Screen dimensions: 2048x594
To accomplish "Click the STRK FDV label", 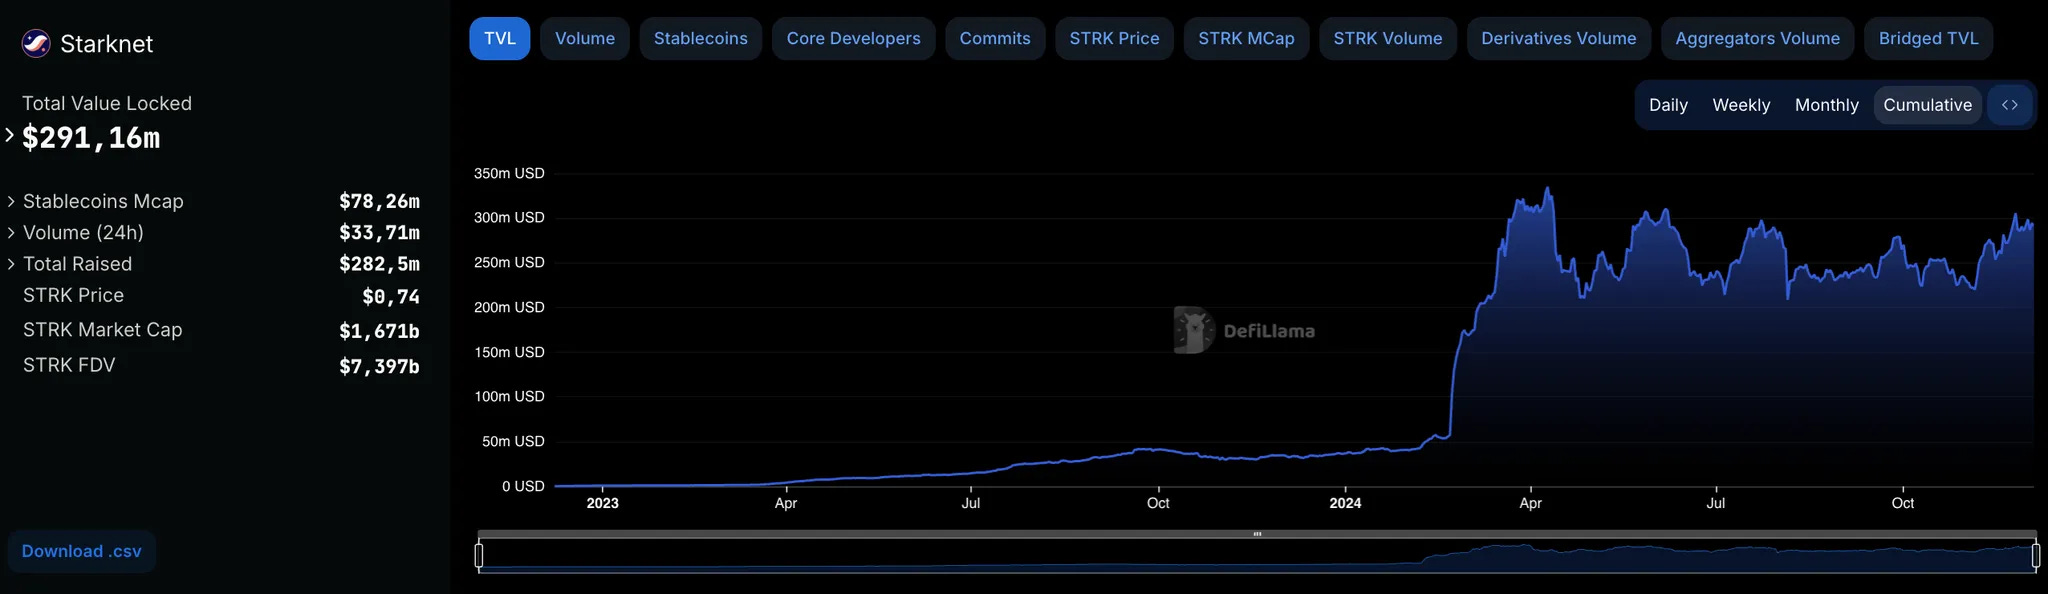I will pyautogui.click(x=69, y=365).
